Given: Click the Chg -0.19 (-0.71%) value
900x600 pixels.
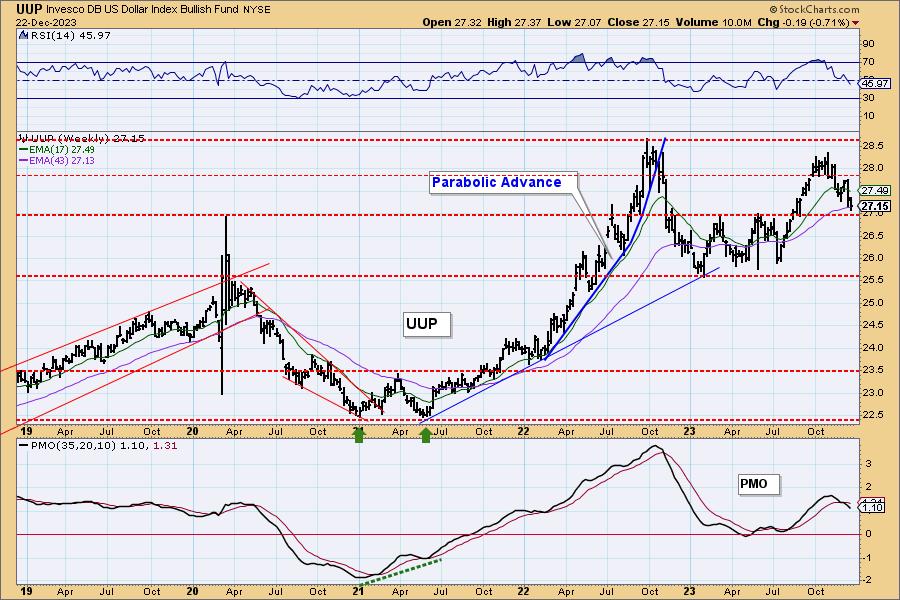Looking at the screenshot, I should 804,22.
